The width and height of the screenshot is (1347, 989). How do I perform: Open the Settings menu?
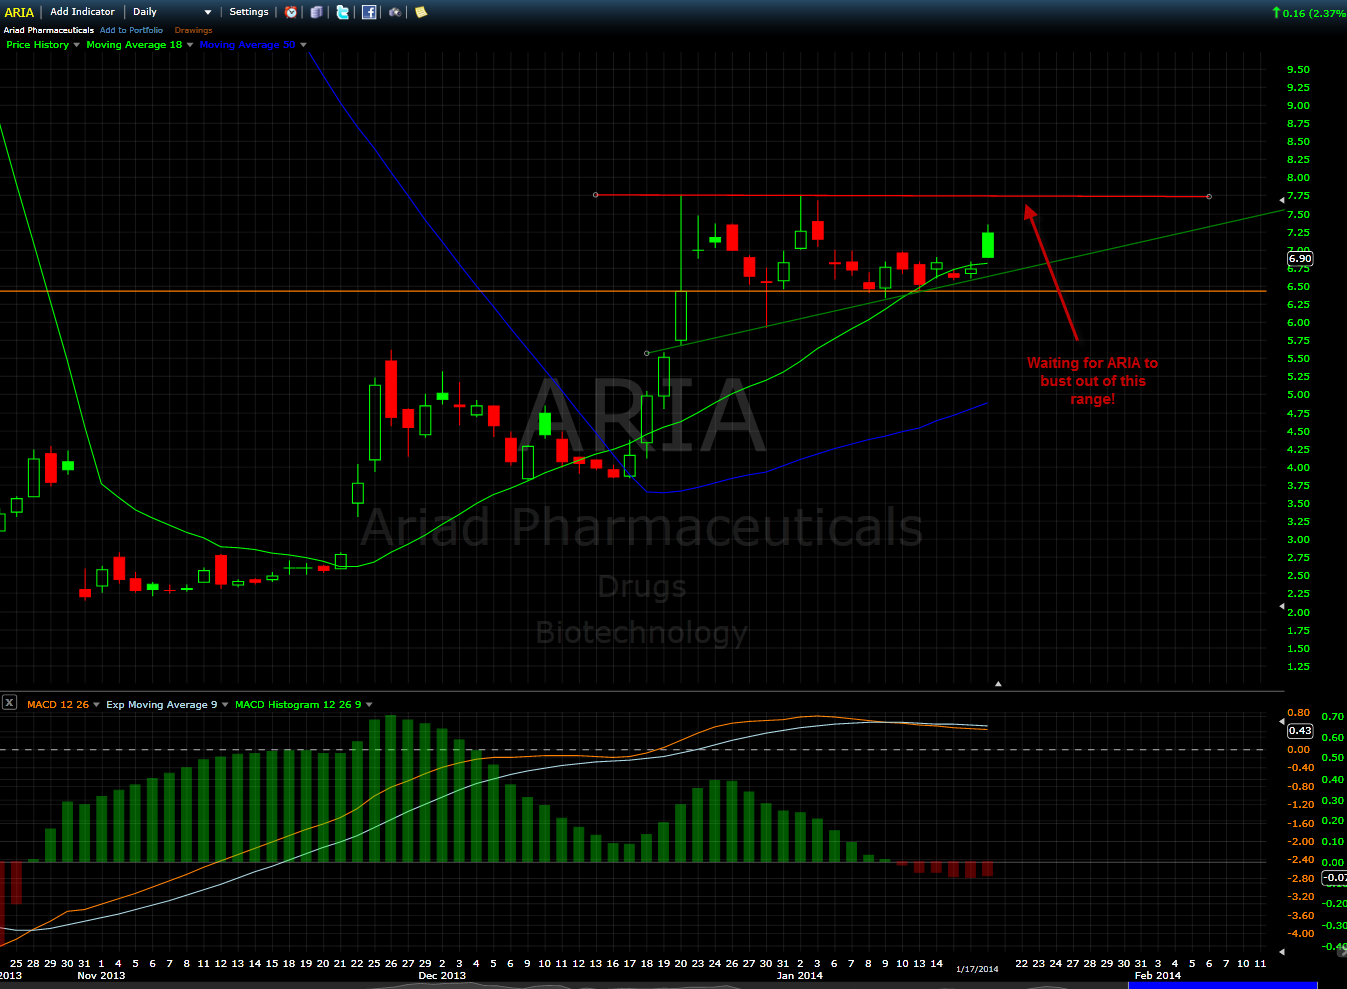[x=247, y=11]
